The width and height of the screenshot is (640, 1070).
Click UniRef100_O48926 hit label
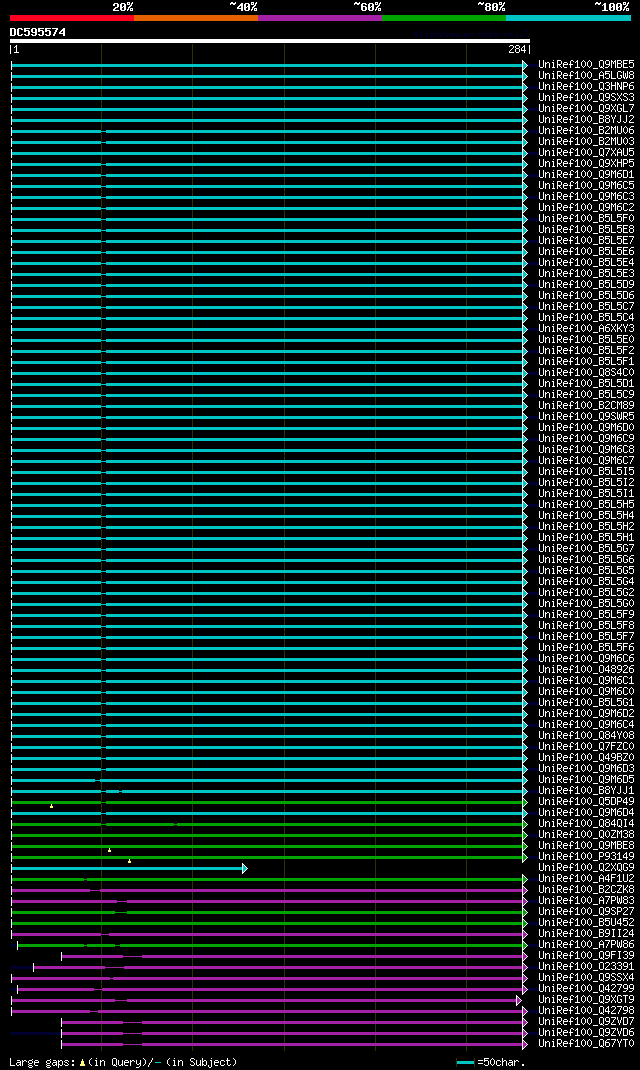586,669
